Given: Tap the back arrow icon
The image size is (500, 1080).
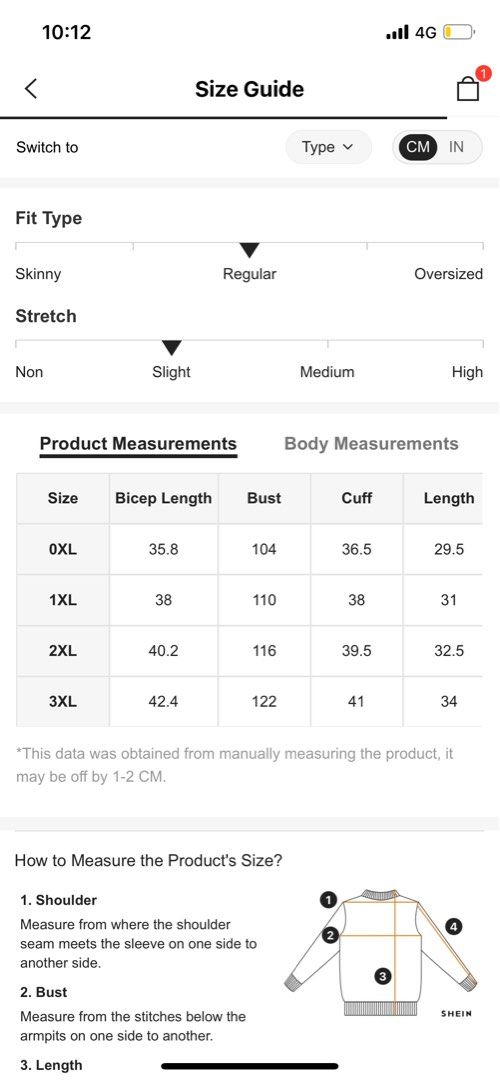Looking at the screenshot, I should click(x=30, y=89).
